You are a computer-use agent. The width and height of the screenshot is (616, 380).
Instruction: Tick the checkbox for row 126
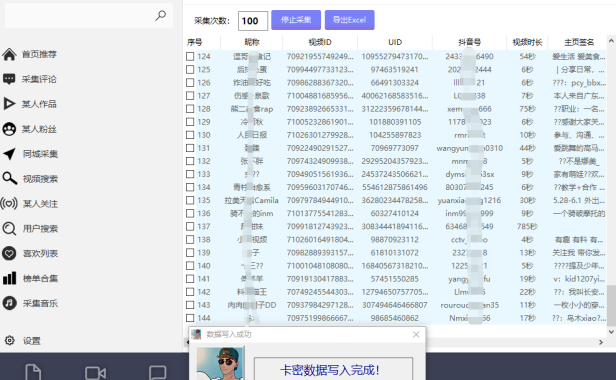[x=190, y=83]
